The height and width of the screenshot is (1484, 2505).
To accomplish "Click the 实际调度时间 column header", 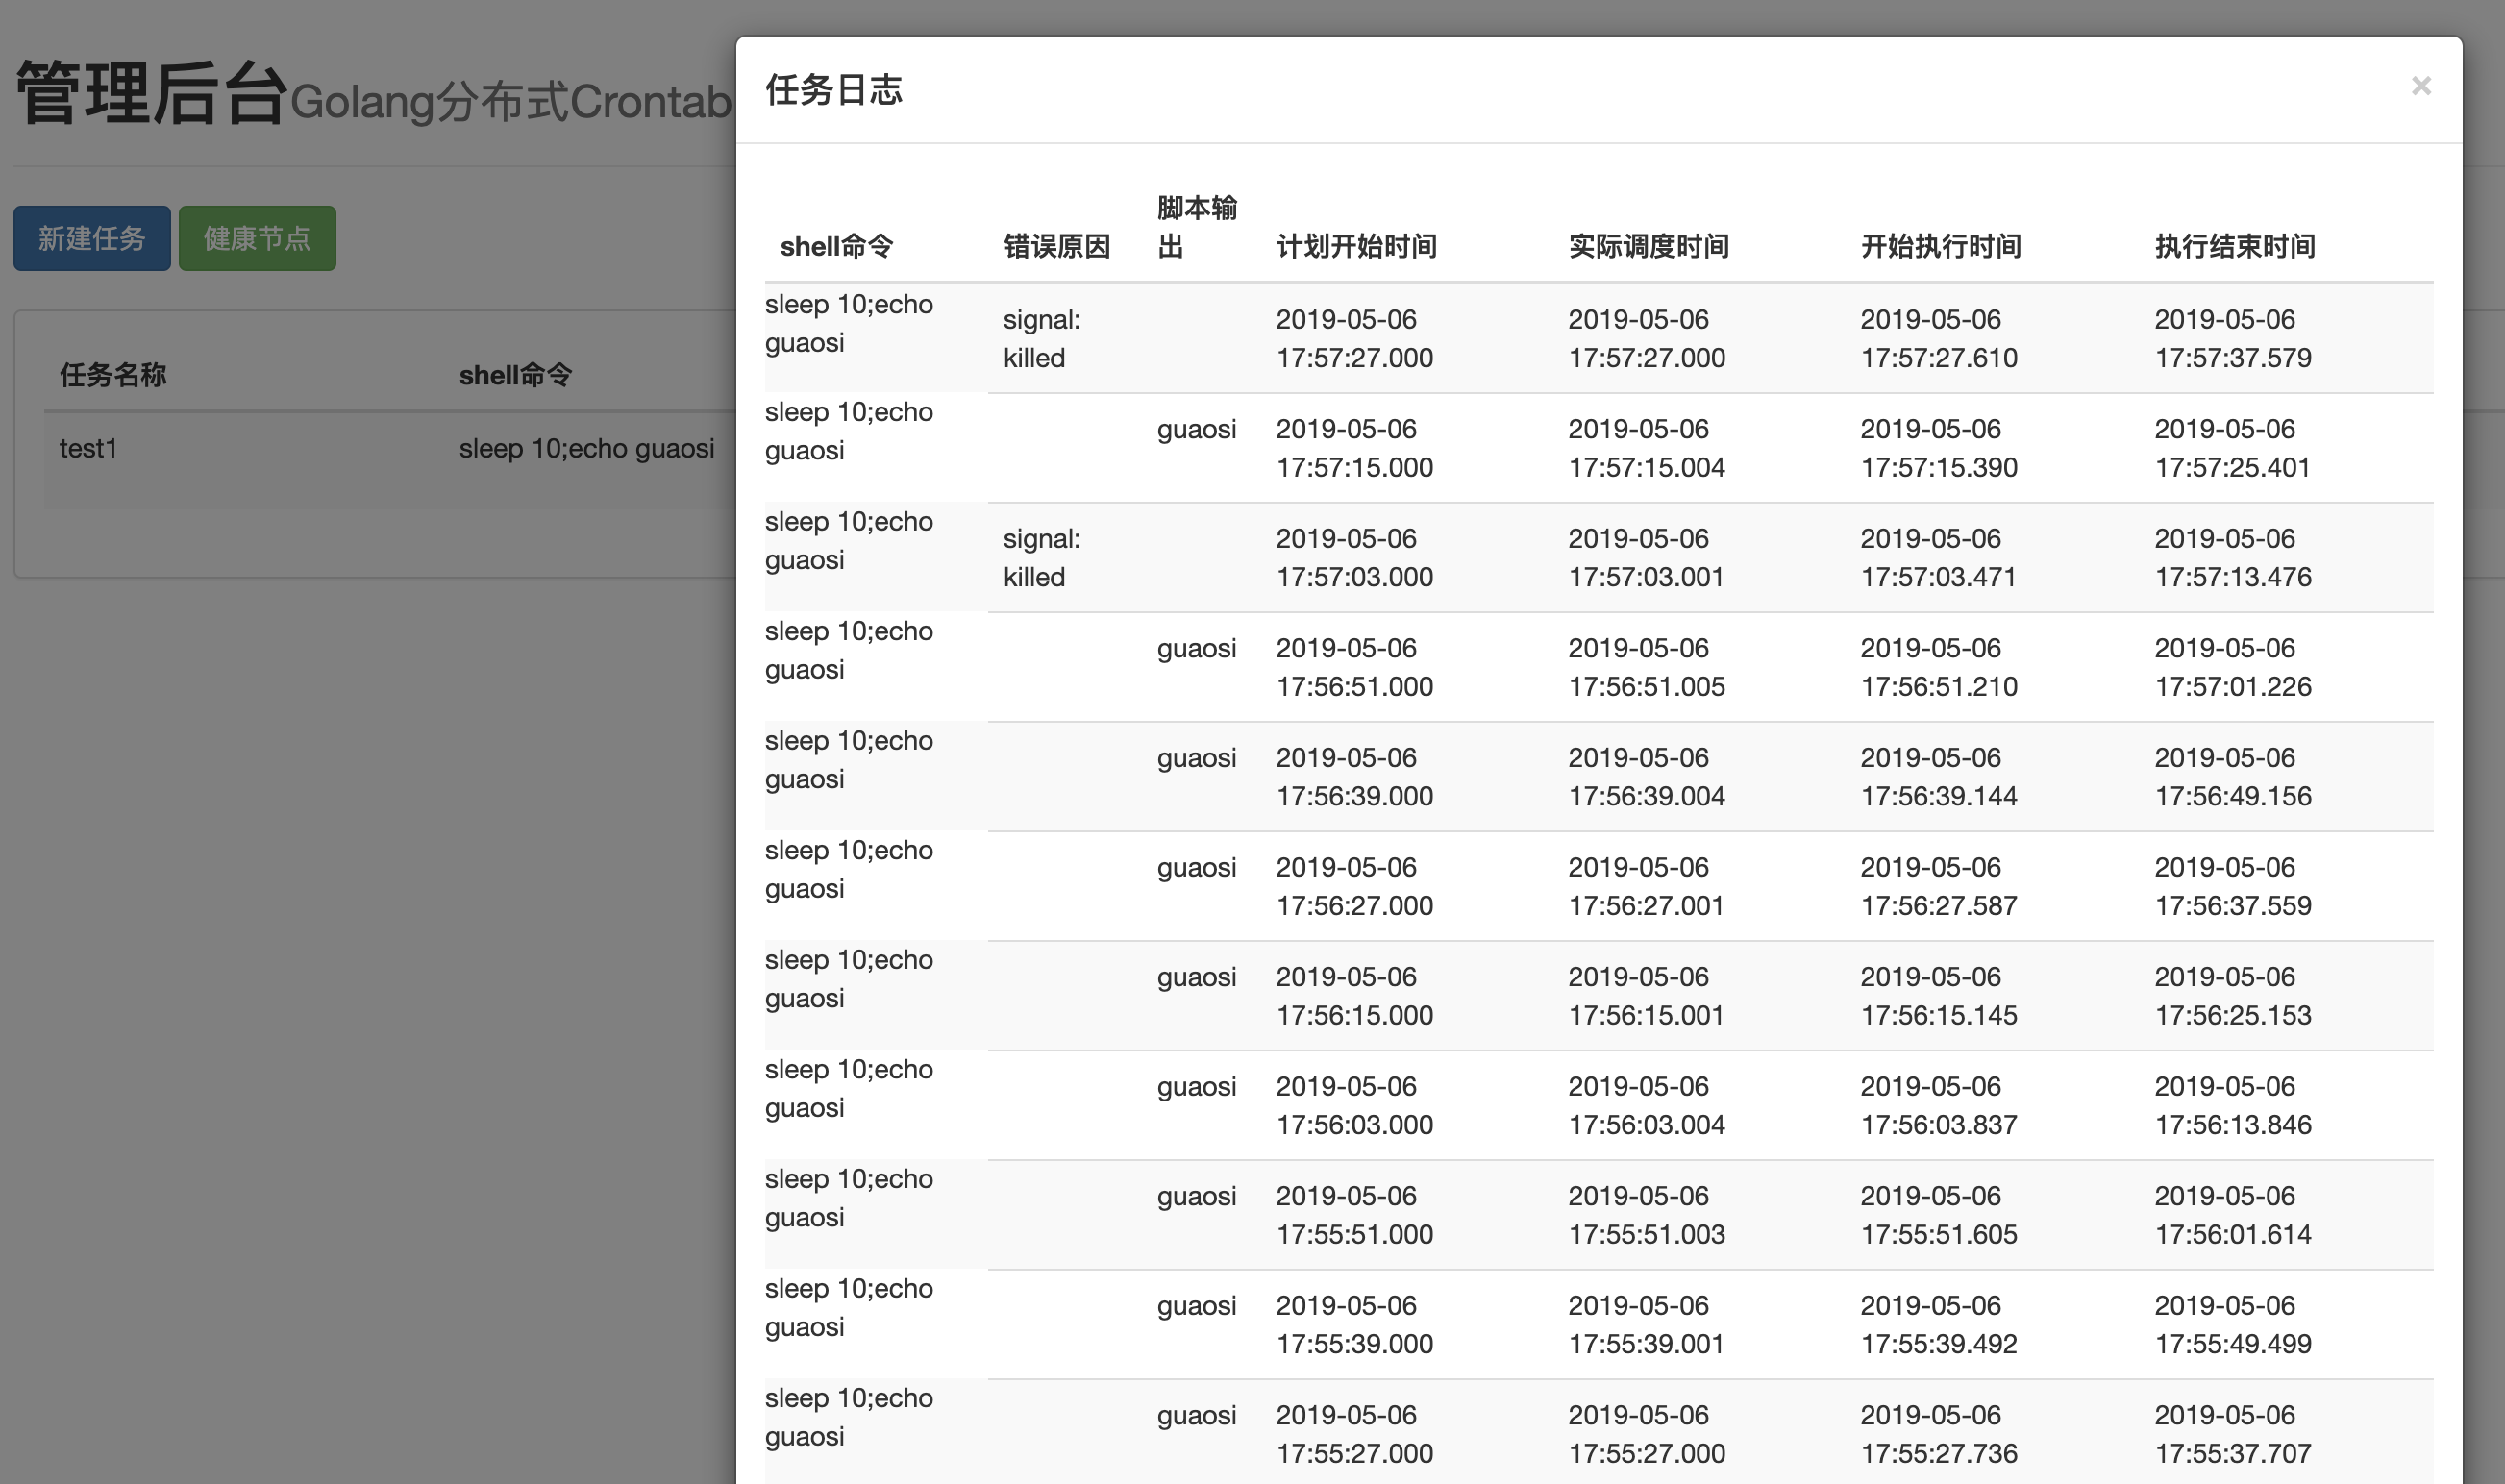I will [x=1648, y=246].
